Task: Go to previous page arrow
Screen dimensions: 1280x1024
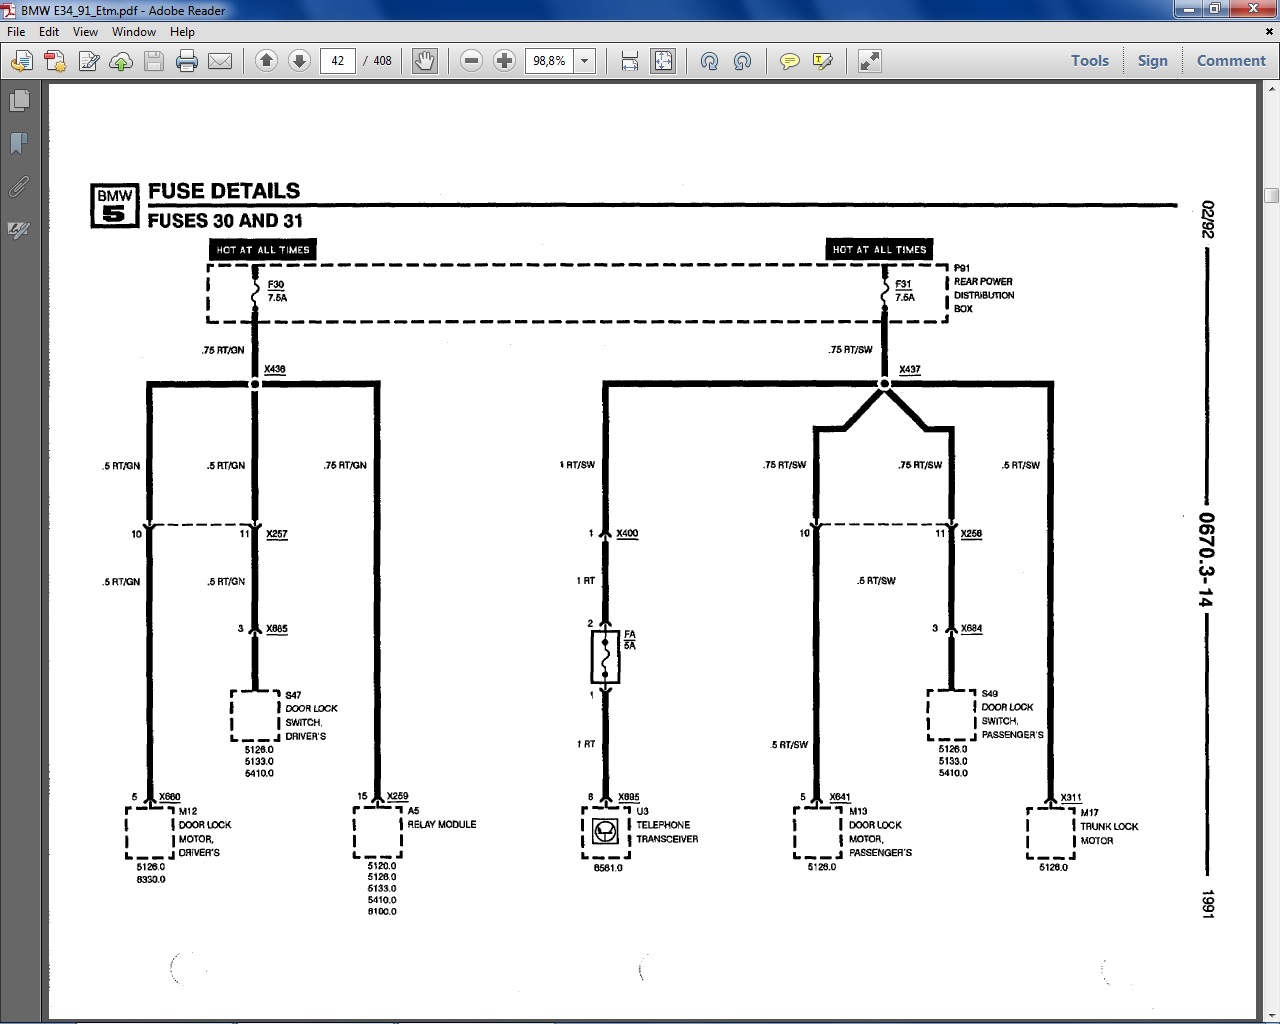Action: pos(266,61)
